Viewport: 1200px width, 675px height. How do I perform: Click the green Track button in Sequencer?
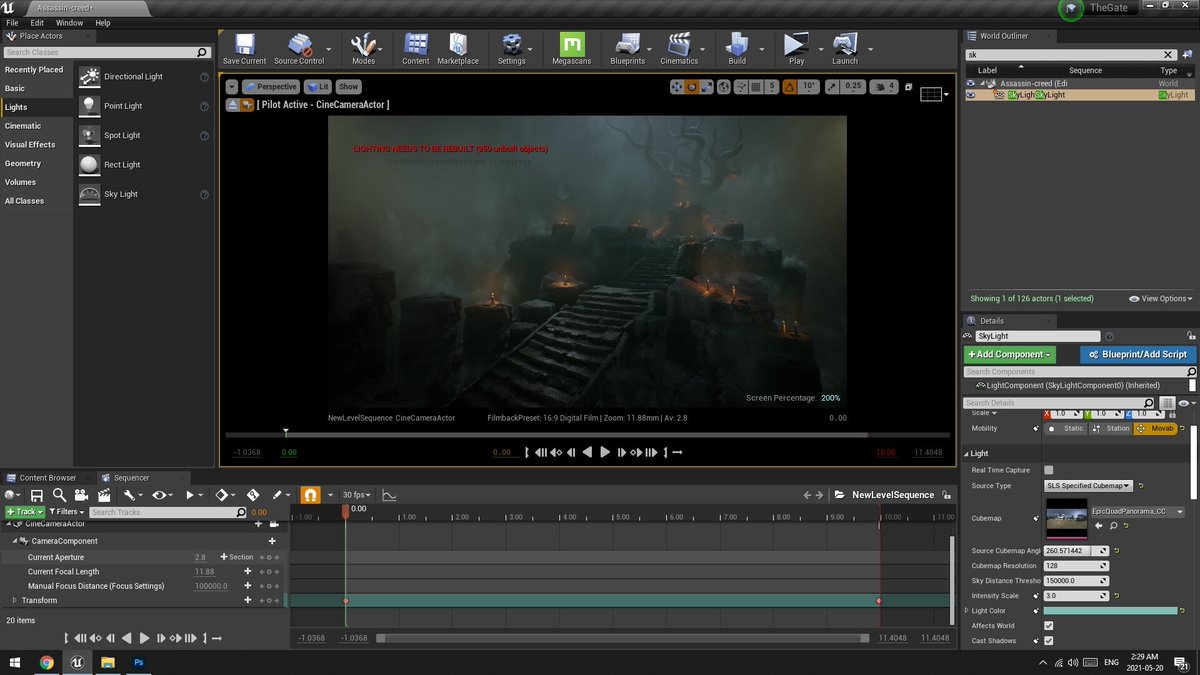coord(24,512)
